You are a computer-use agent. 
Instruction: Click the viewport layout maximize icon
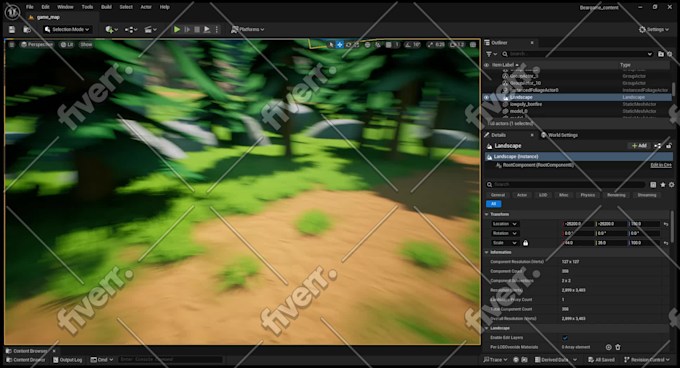[x=473, y=45]
